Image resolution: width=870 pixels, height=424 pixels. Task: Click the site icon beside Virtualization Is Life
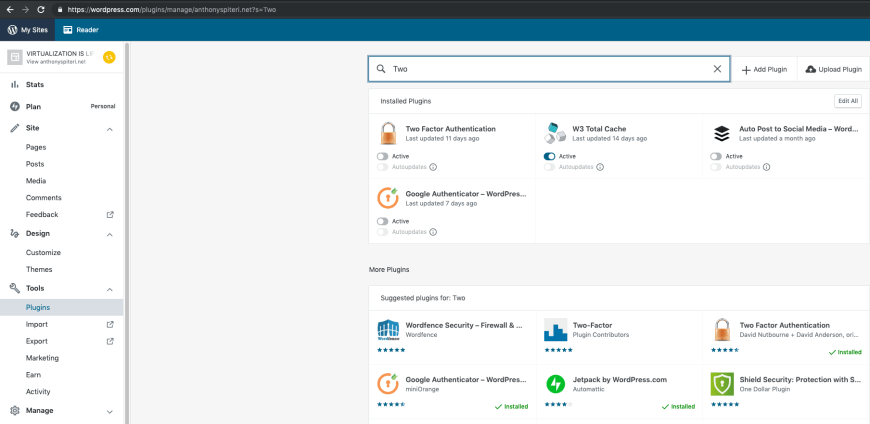(x=15, y=57)
